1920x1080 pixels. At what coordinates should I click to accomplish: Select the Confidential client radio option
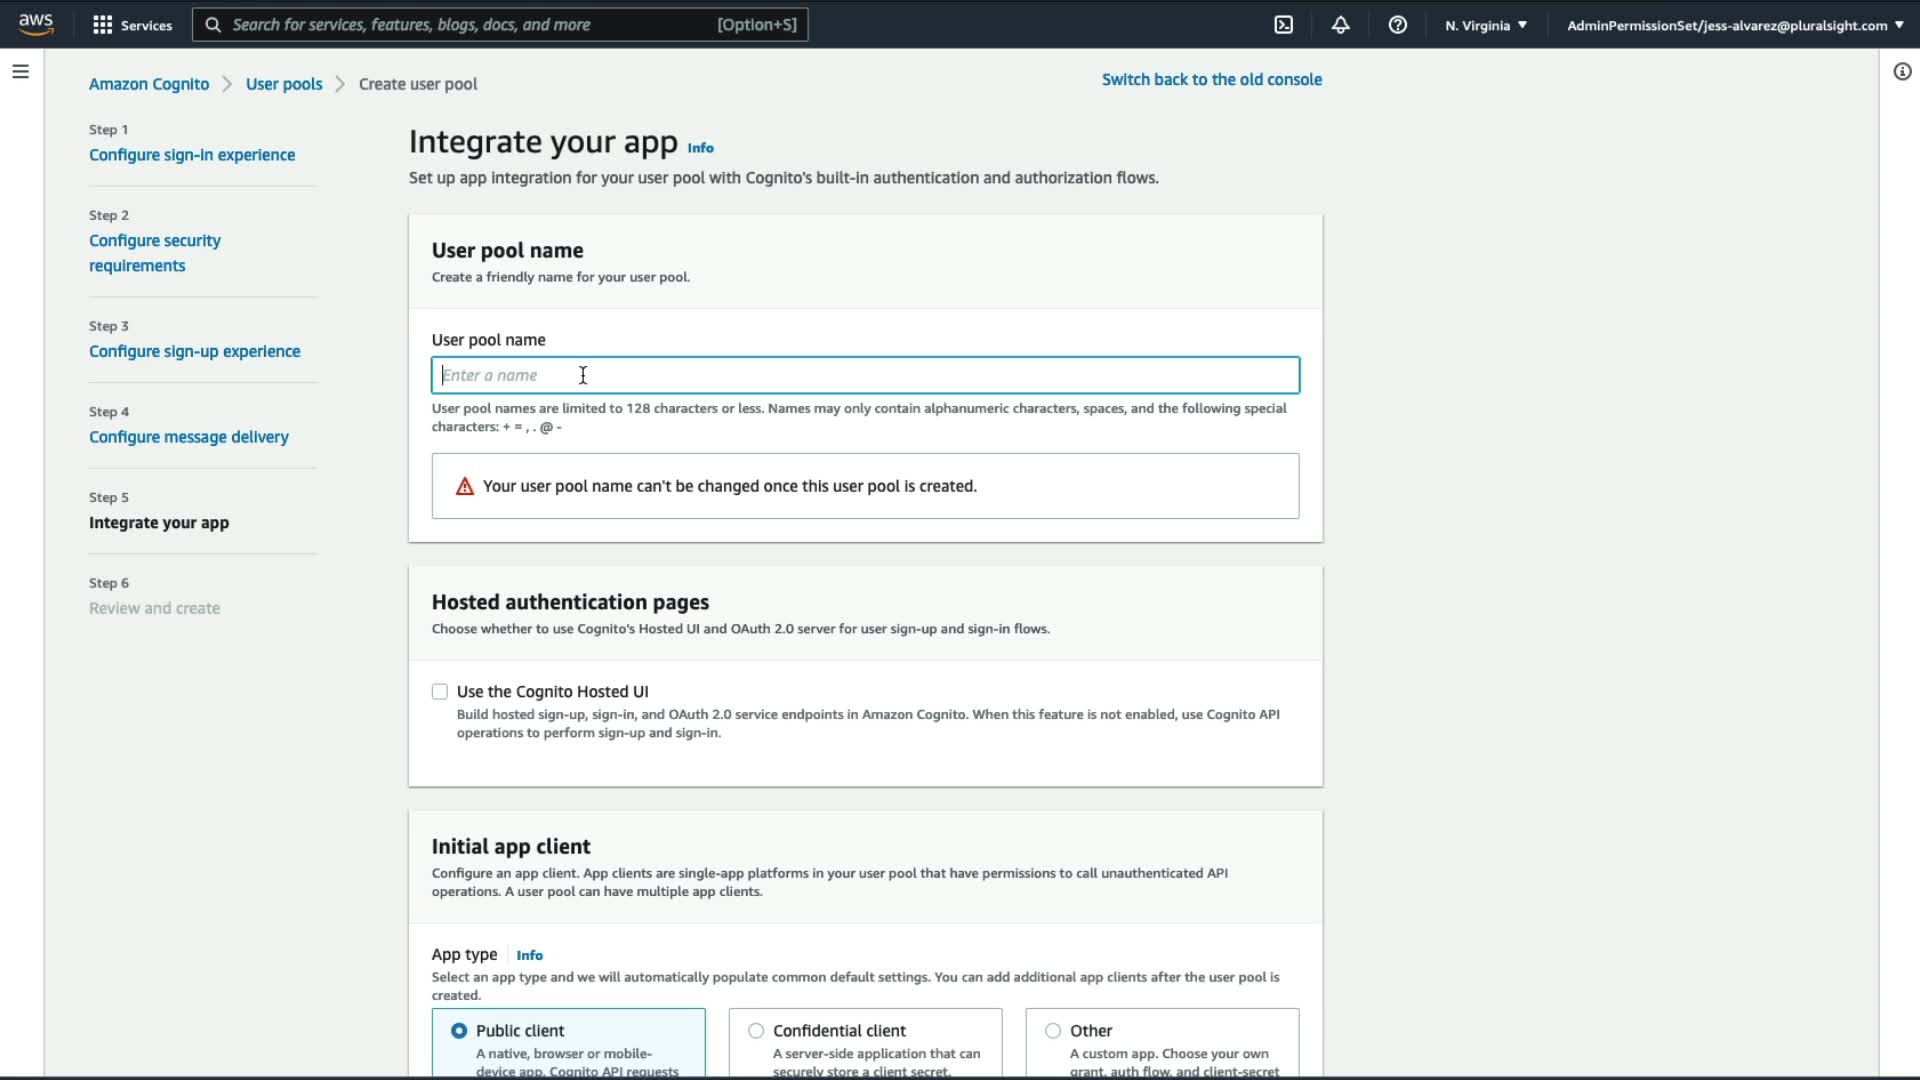click(x=756, y=1031)
